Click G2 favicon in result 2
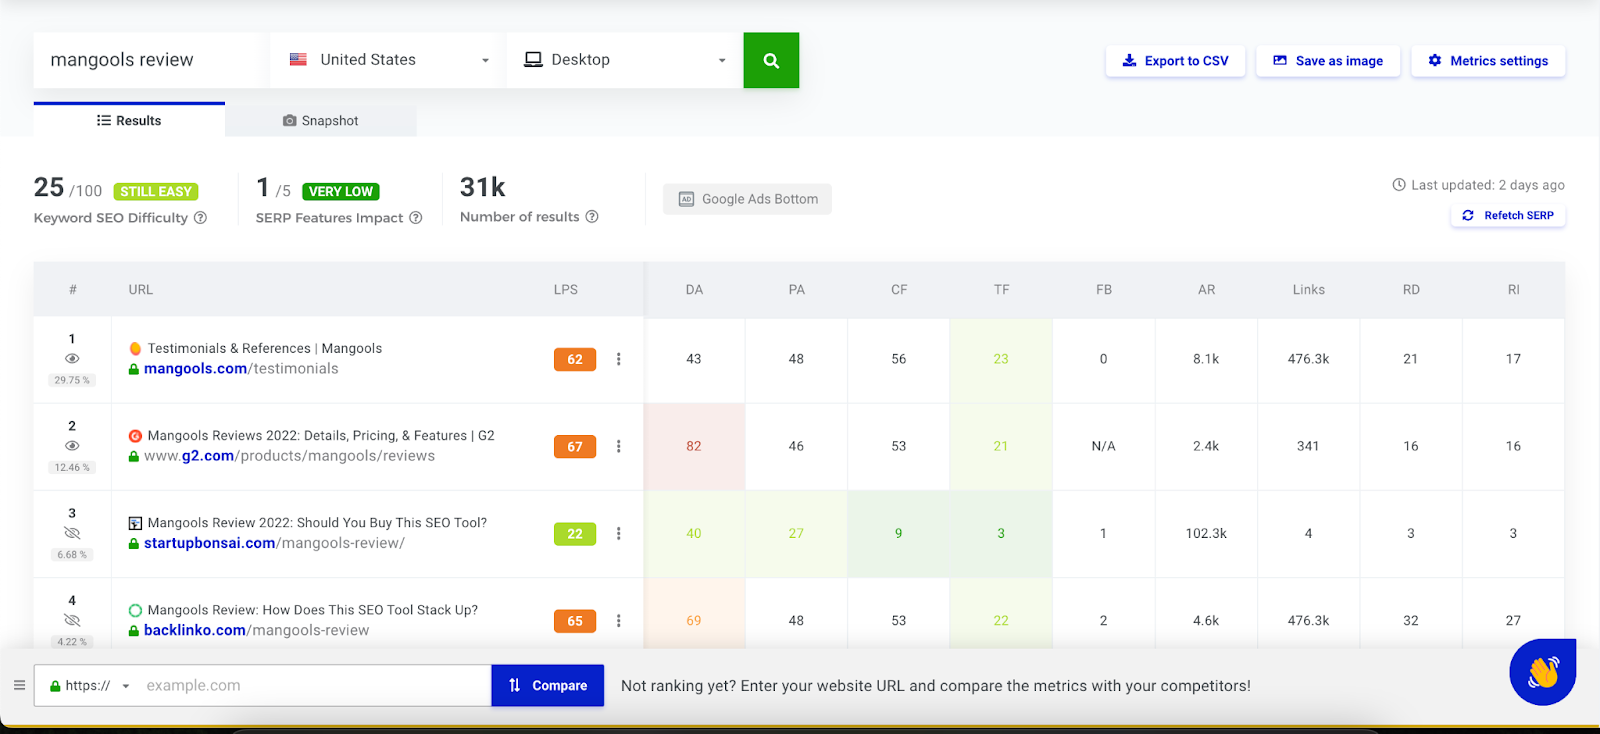The width and height of the screenshot is (1600, 734). [135, 435]
